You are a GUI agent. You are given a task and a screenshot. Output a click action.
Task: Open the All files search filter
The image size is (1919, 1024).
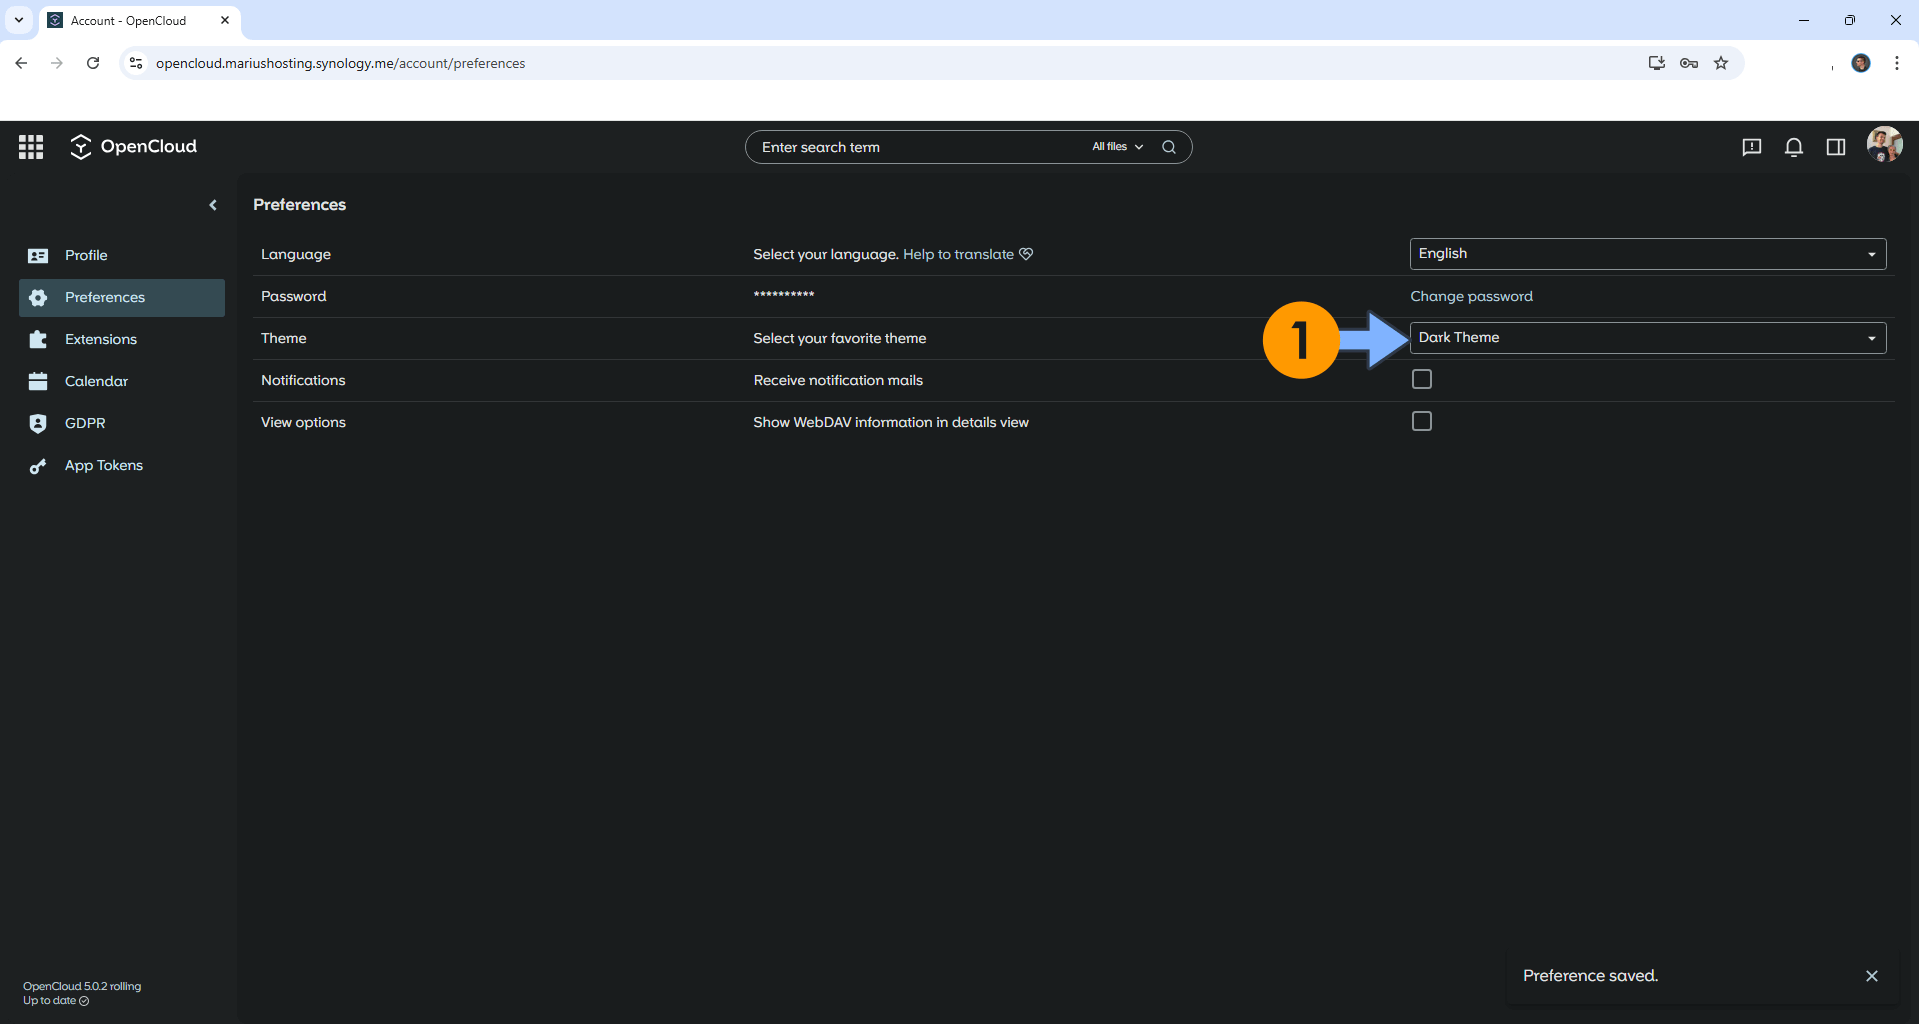pyautogui.click(x=1115, y=146)
